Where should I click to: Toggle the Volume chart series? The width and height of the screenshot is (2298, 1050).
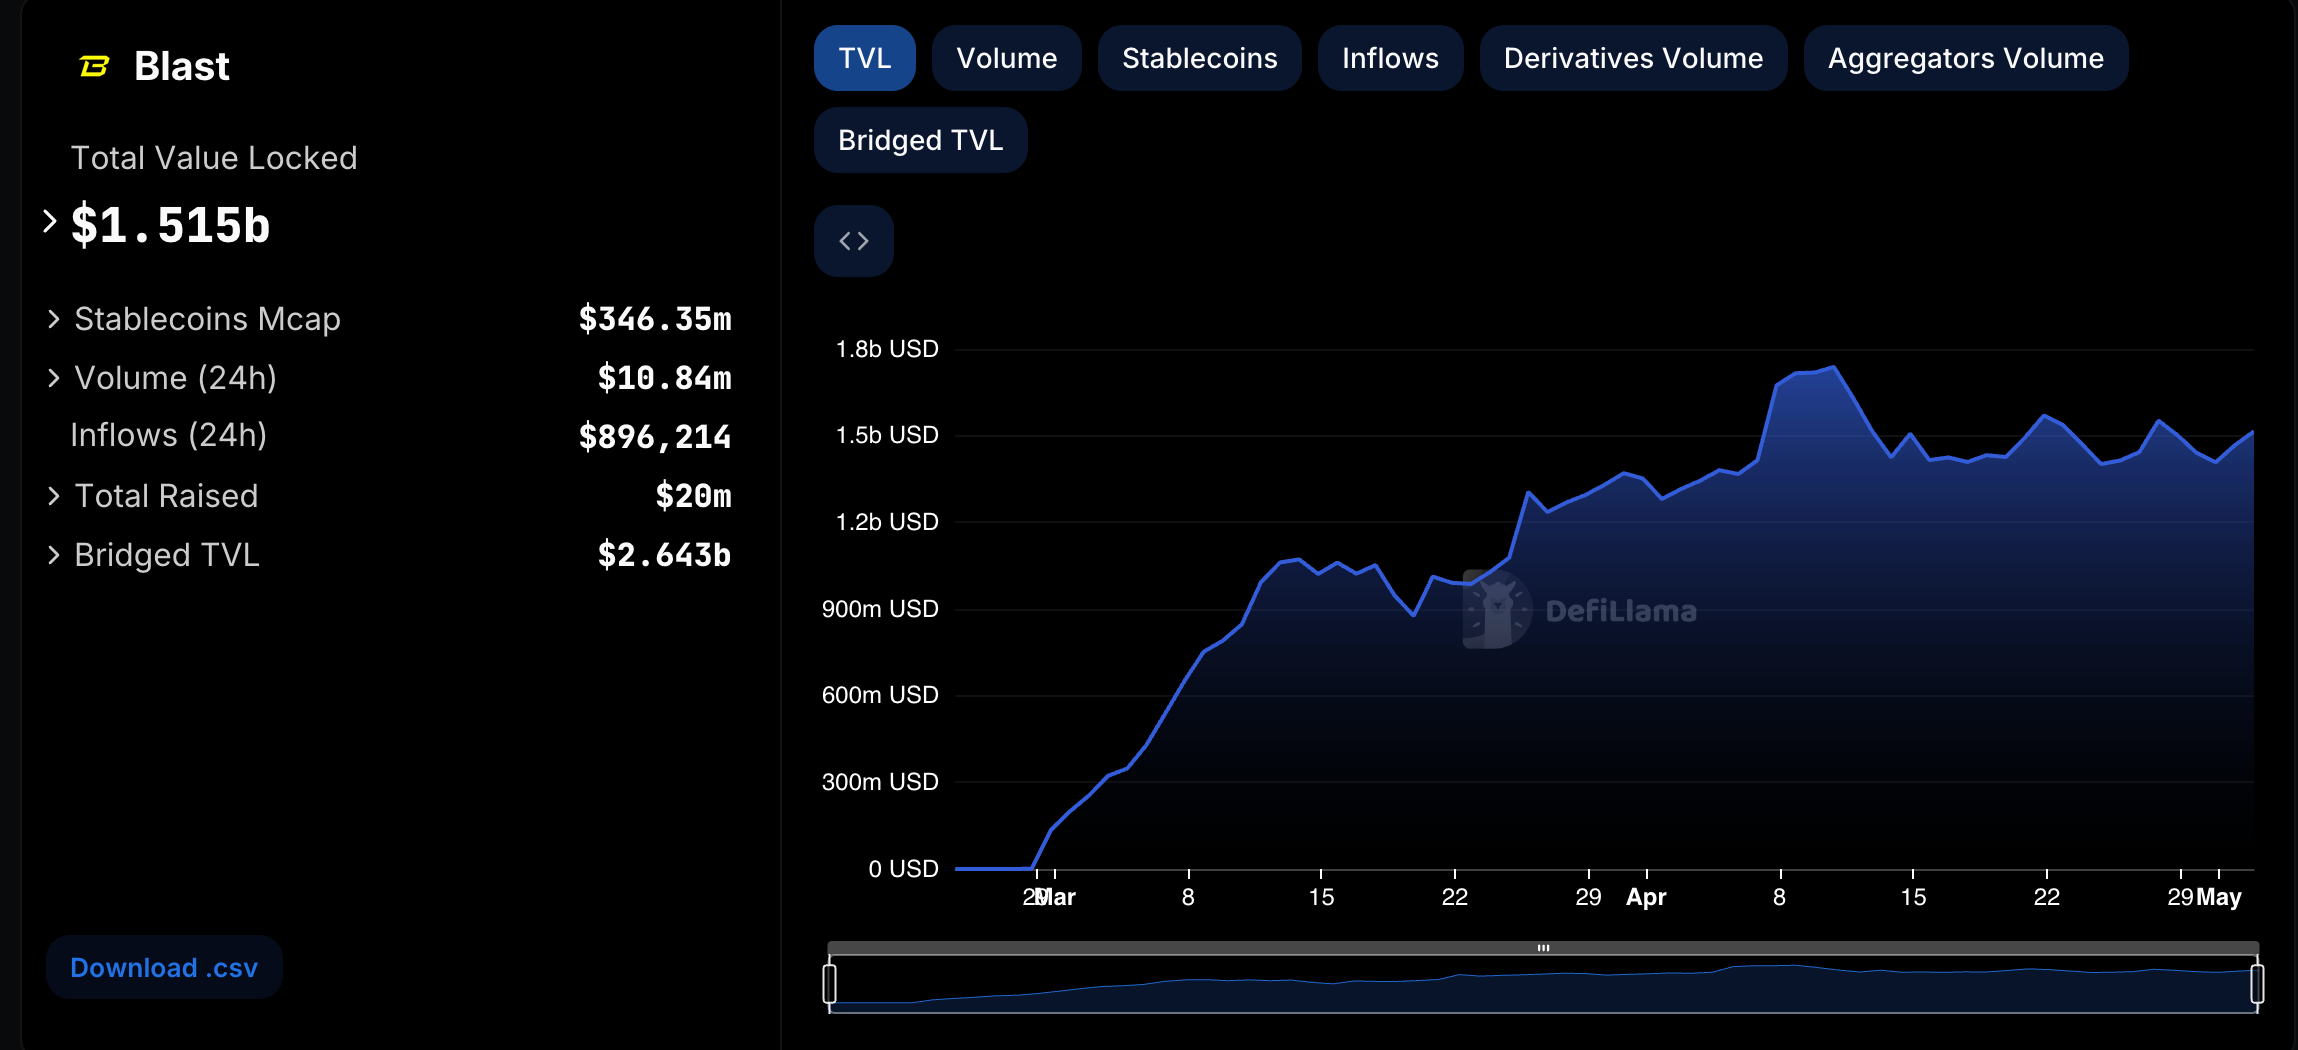pyautogui.click(x=1007, y=58)
